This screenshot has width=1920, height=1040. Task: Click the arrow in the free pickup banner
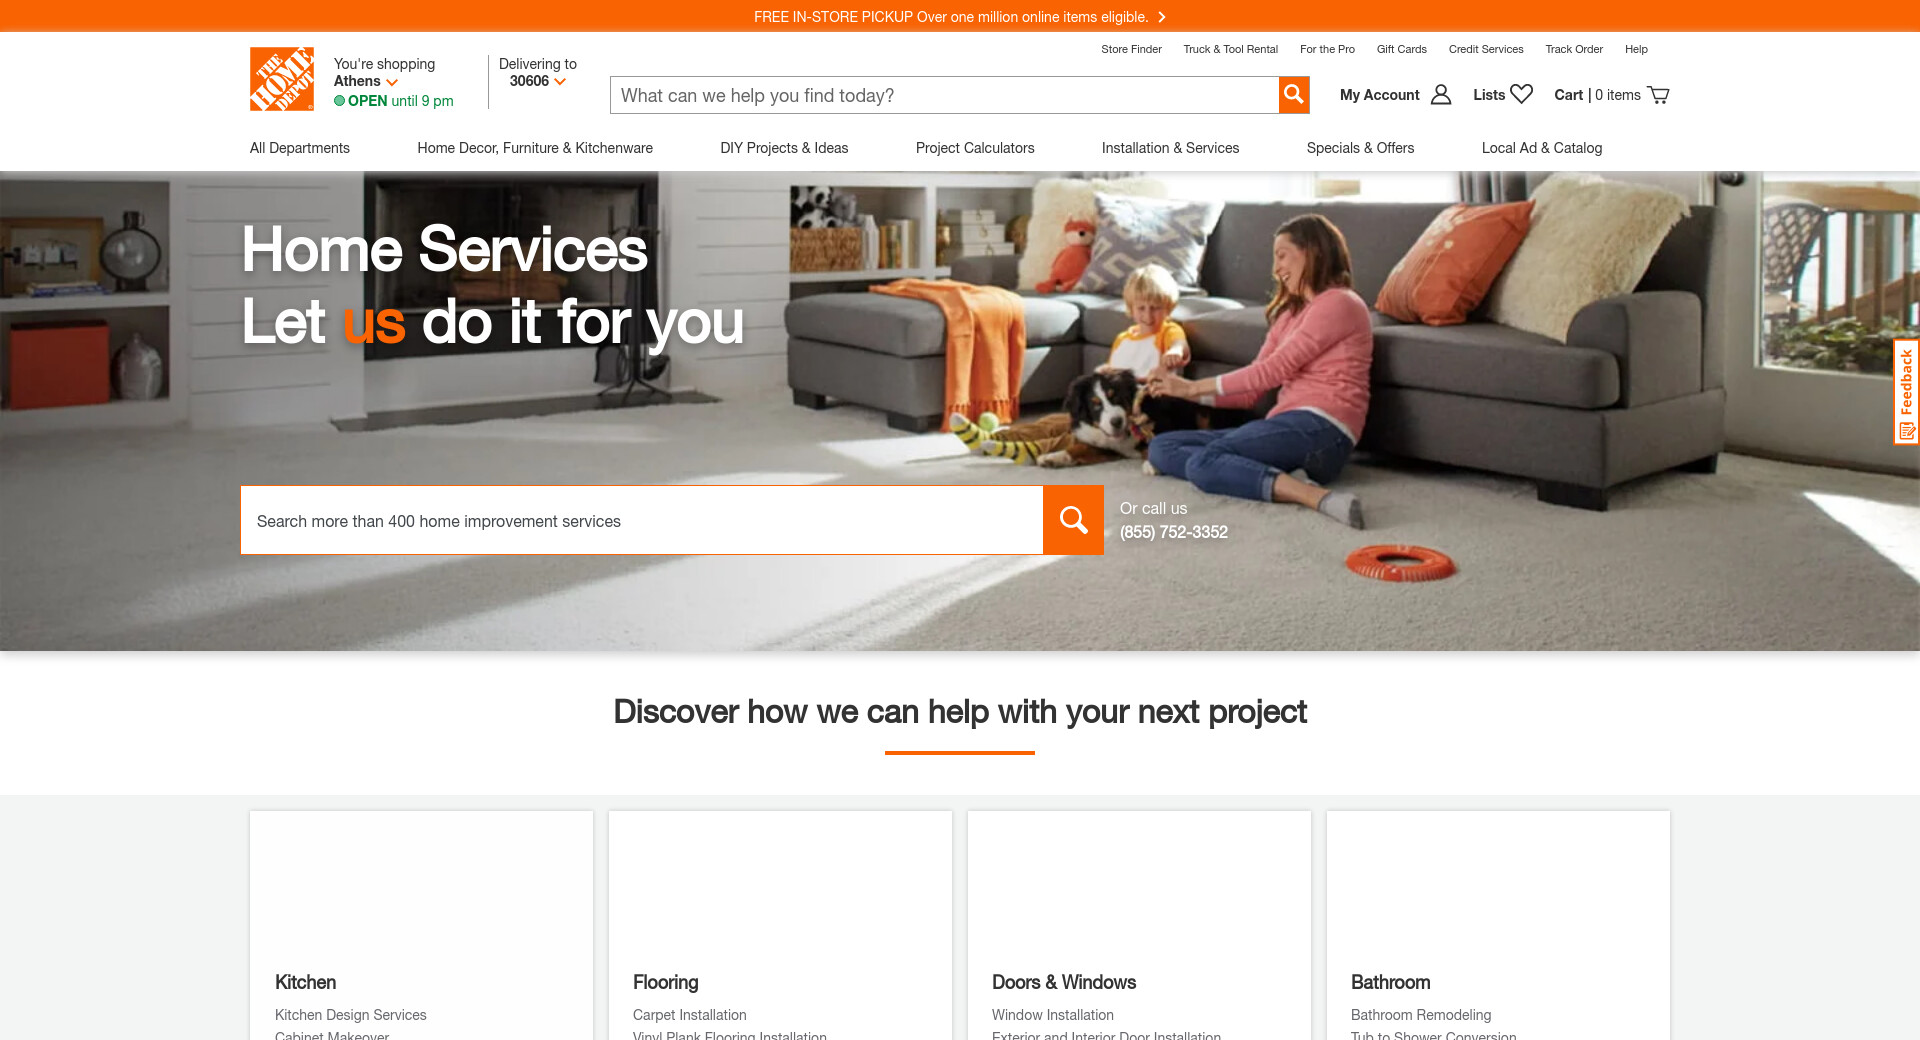[1161, 17]
